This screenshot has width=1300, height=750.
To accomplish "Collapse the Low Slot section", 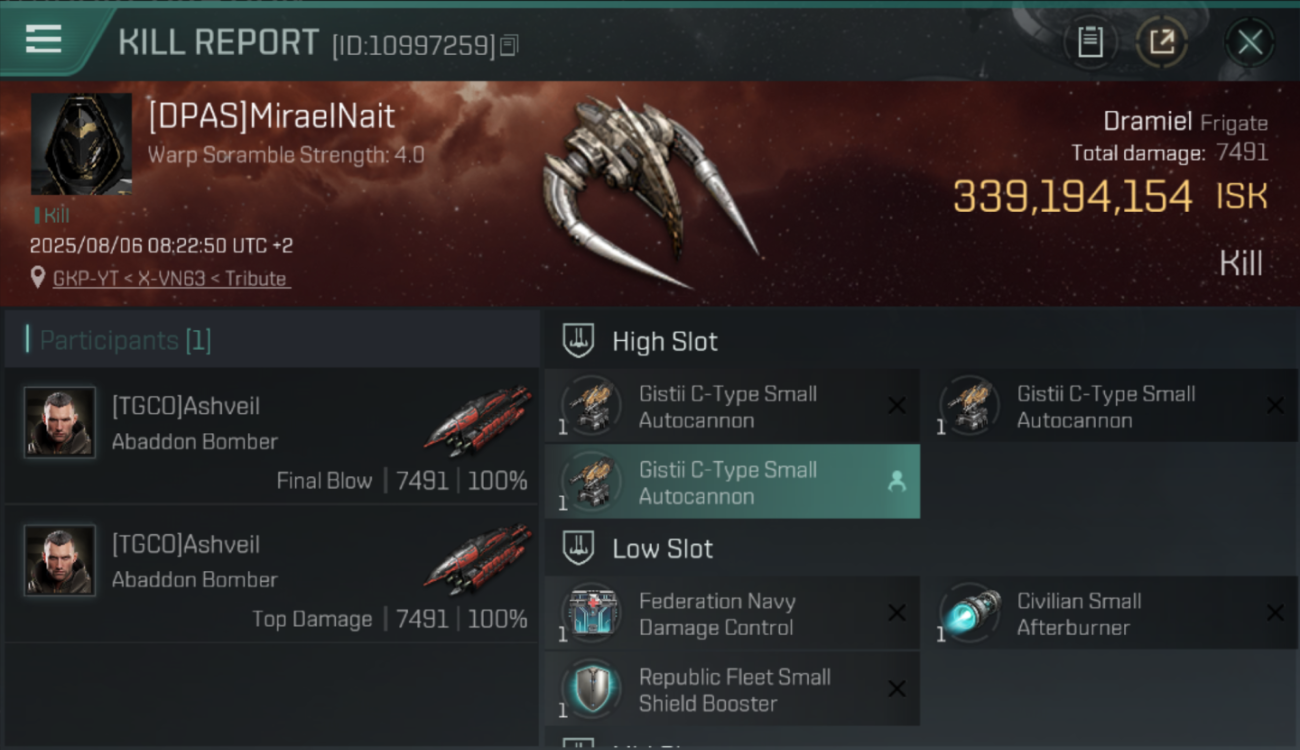I will tap(578, 548).
